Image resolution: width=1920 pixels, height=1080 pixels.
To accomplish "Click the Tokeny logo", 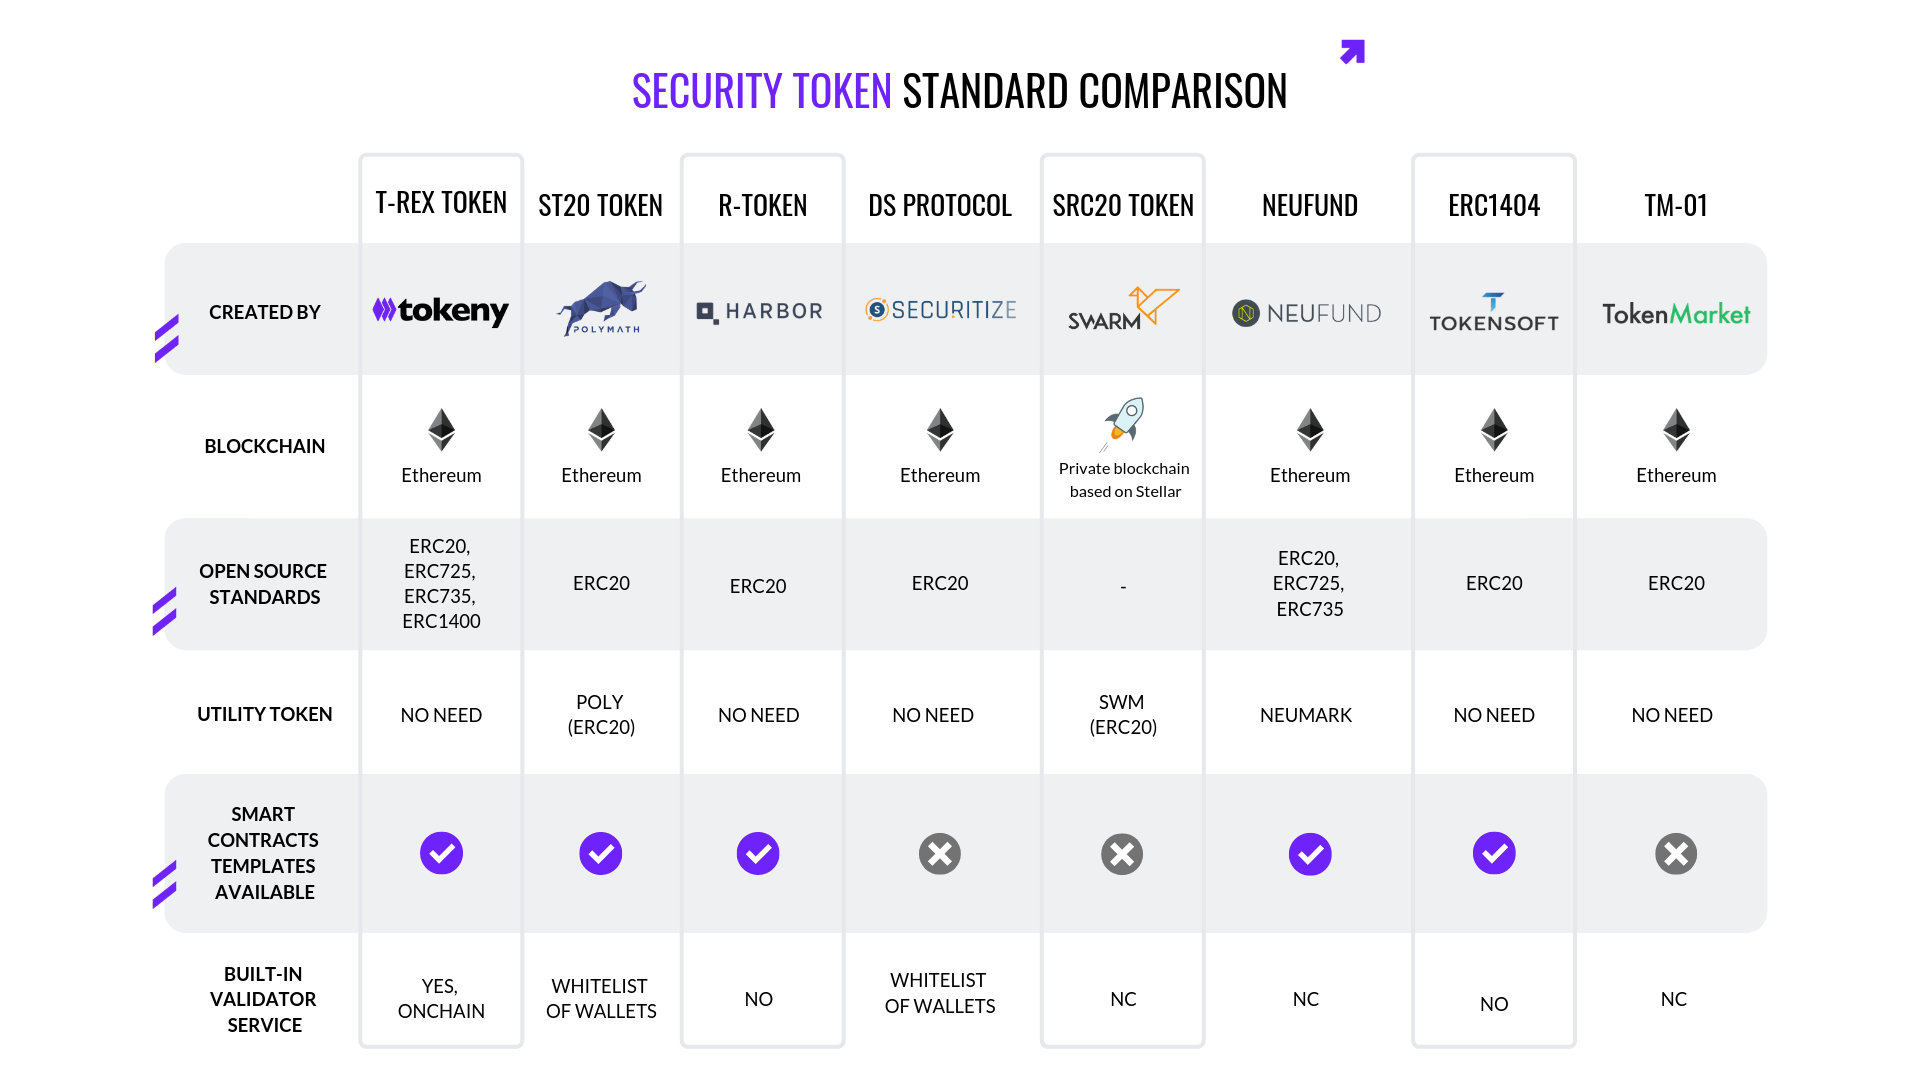I will (x=441, y=311).
